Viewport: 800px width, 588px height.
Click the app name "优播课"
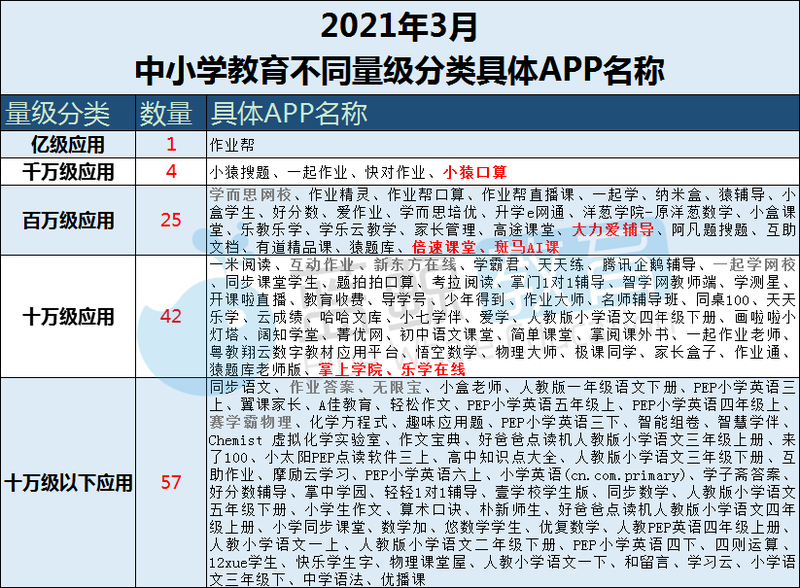click(x=403, y=579)
